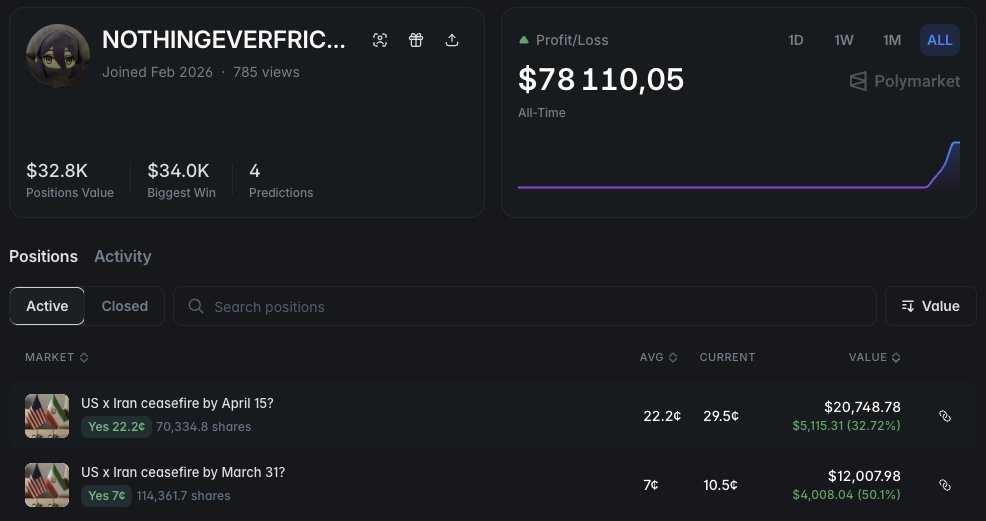Open the Value sort dropdown
Viewport: 986px width, 521px height.
(x=931, y=306)
